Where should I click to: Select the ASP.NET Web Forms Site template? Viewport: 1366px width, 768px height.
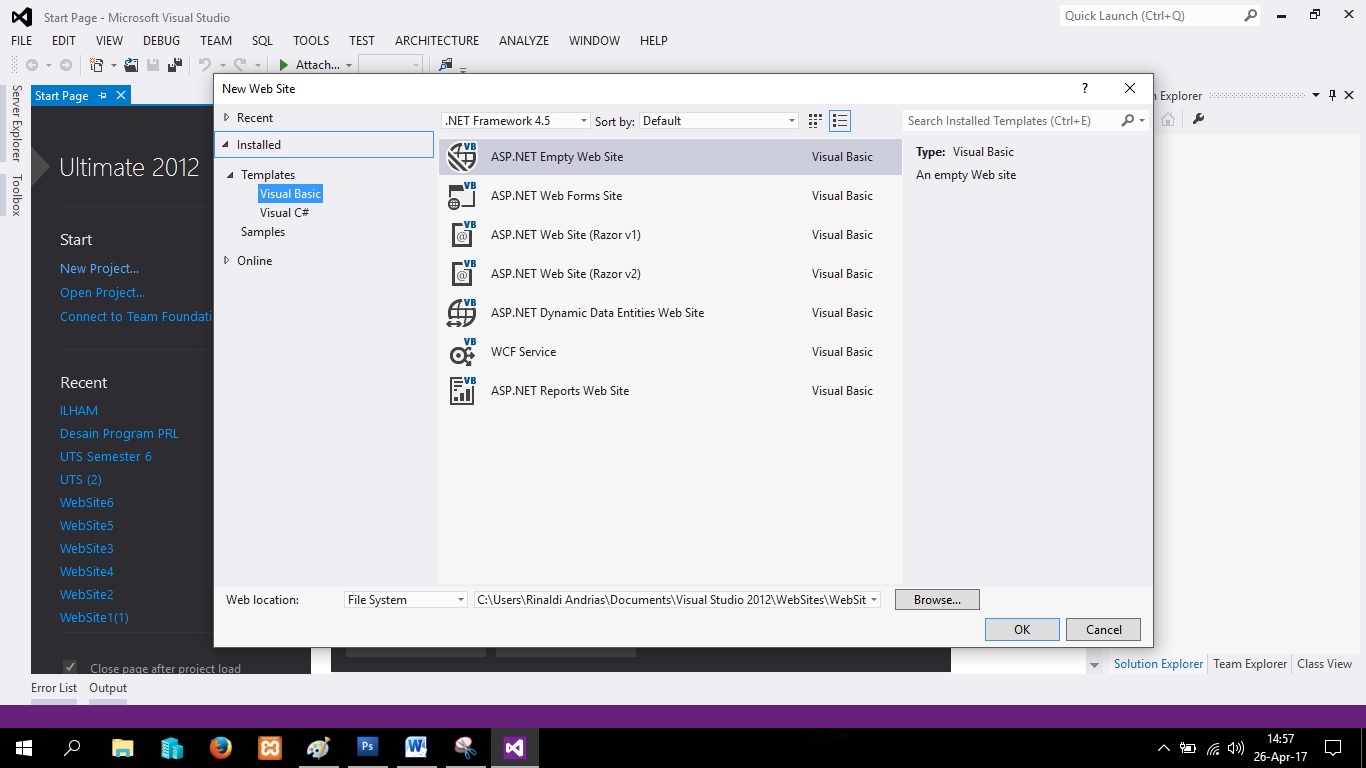(x=670, y=196)
